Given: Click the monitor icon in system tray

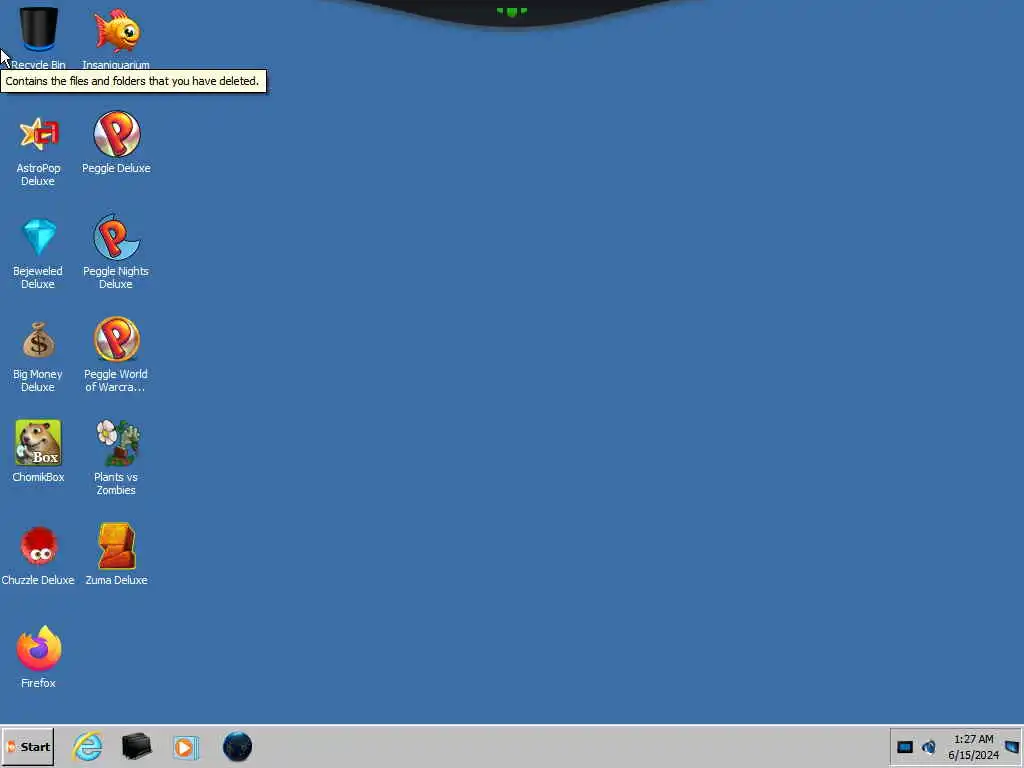Looking at the screenshot, I should (904, 747).
